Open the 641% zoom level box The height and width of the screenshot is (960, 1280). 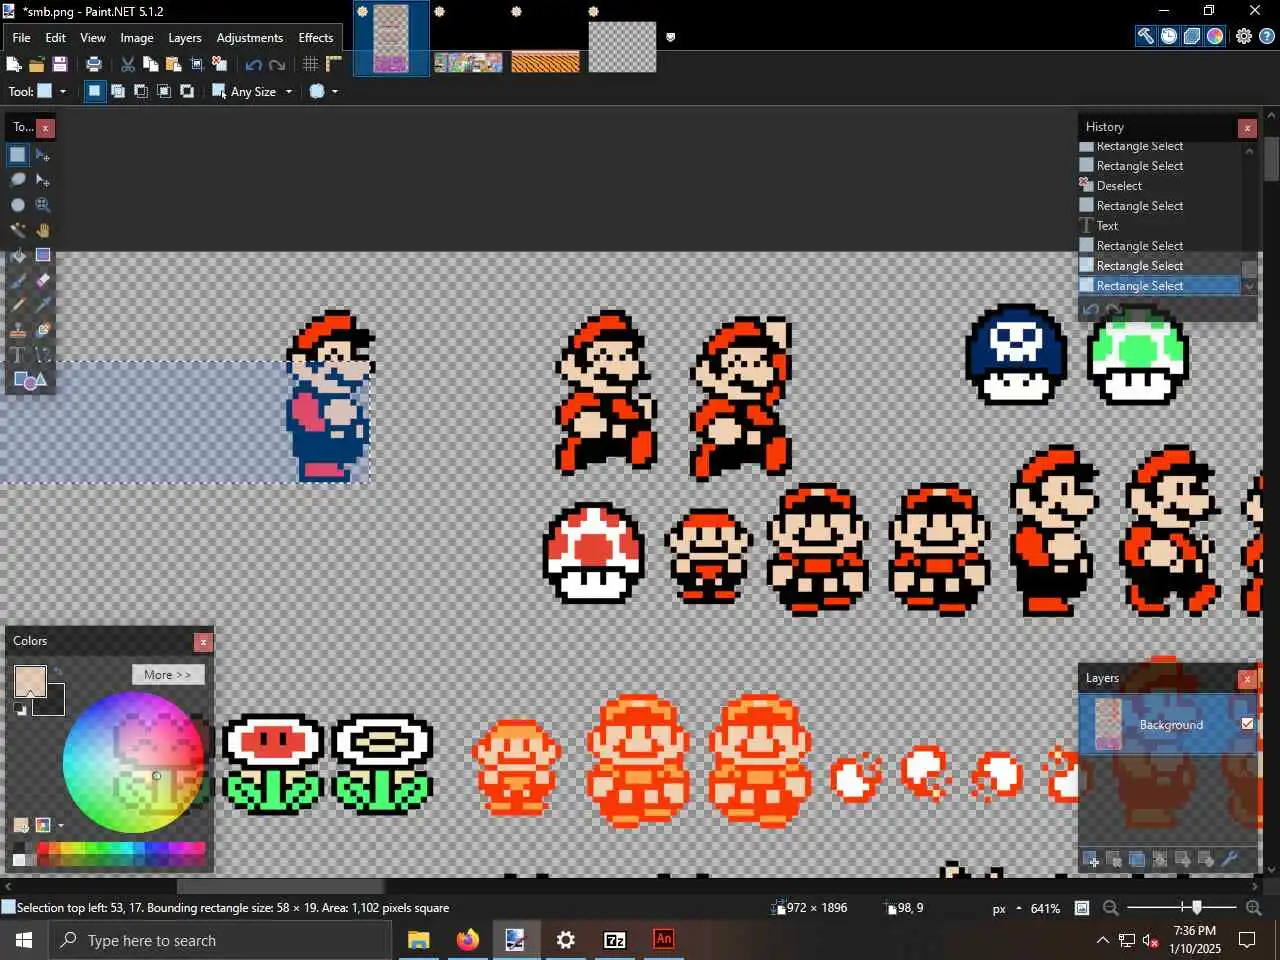click(1045, 909)
